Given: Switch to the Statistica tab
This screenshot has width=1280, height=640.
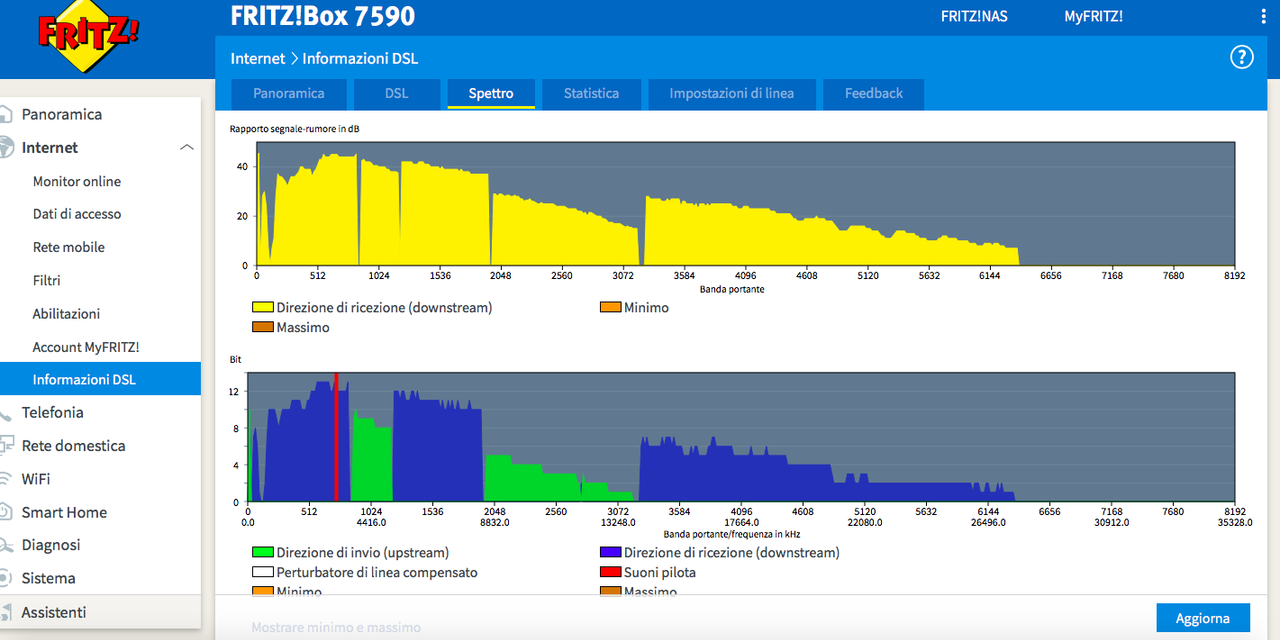Looking at the screenshot, I should [591, 94].
